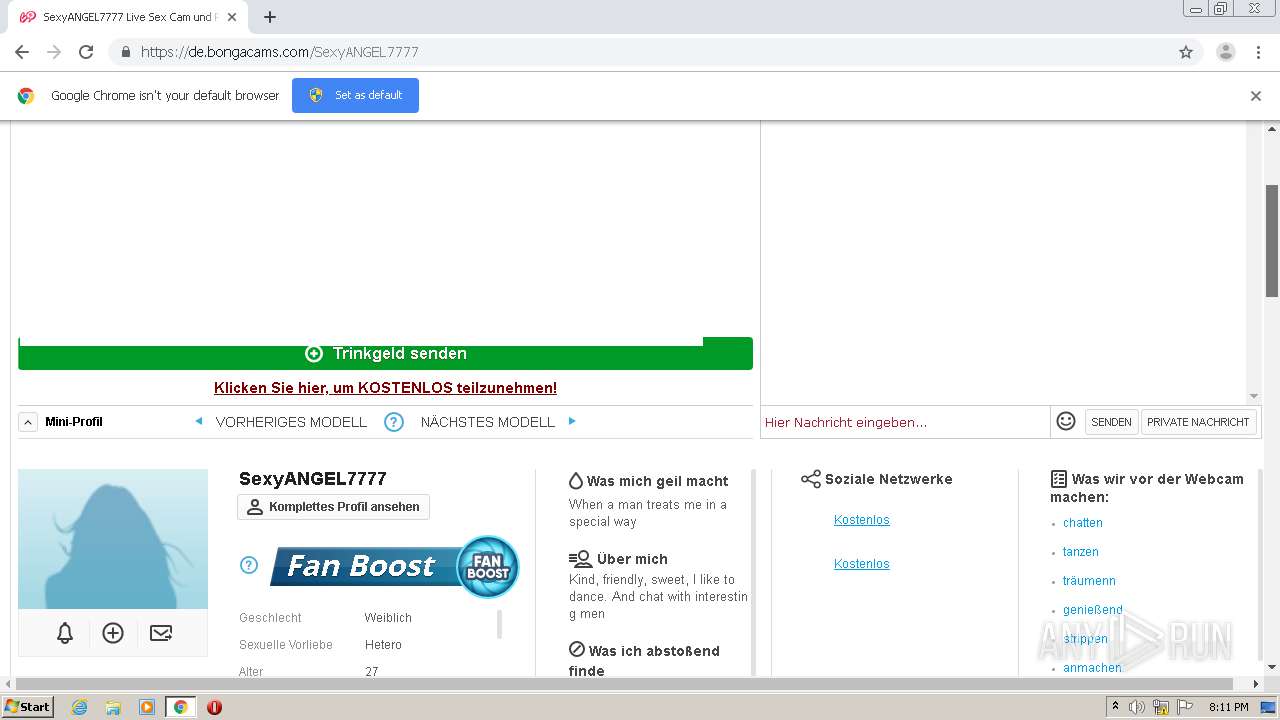
Task: Click the Soziale Netzwerke share icon
Action: 810,479
